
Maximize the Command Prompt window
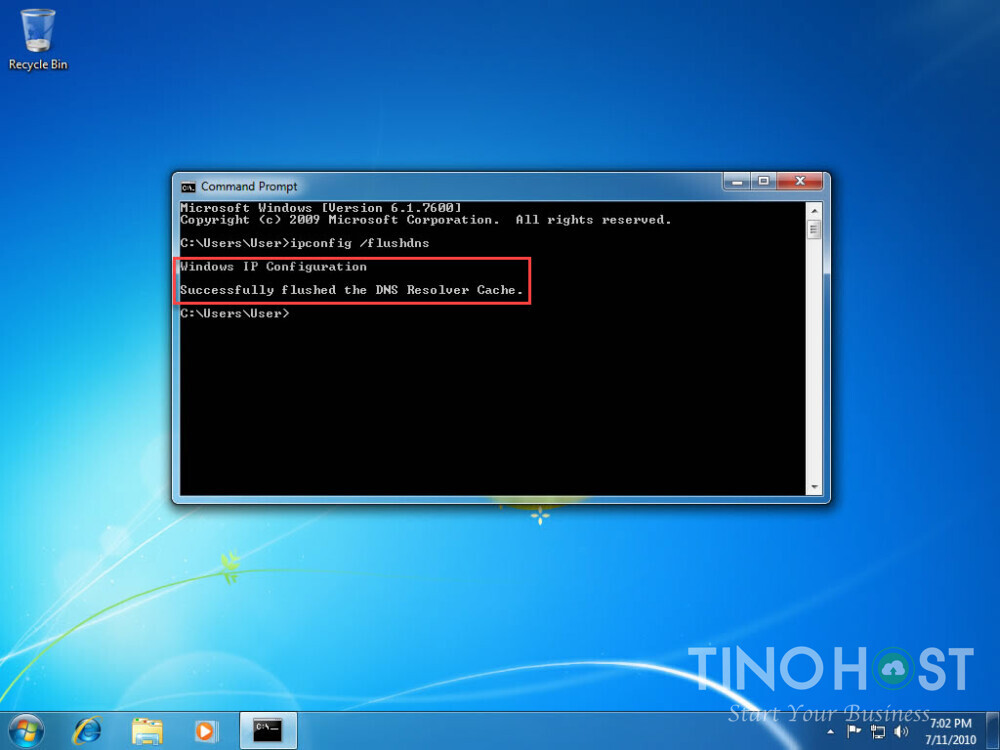pos(763,182)
